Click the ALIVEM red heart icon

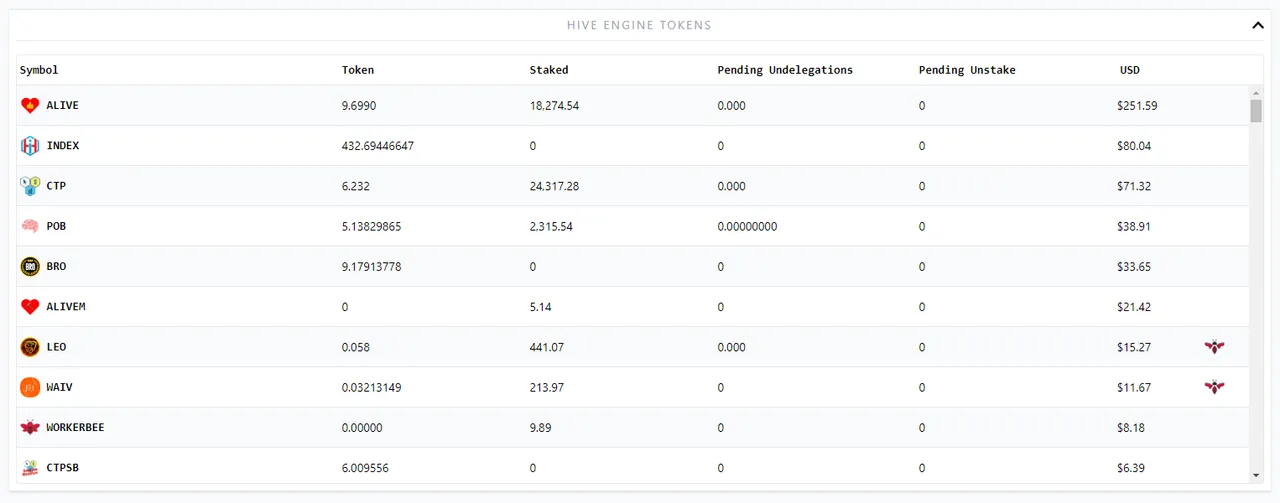point(30,307)
